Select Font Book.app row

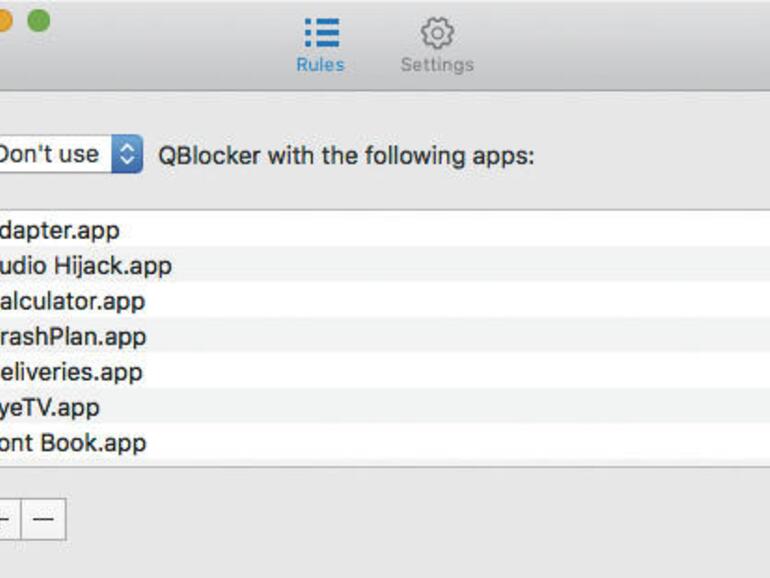tap(385, 442)
